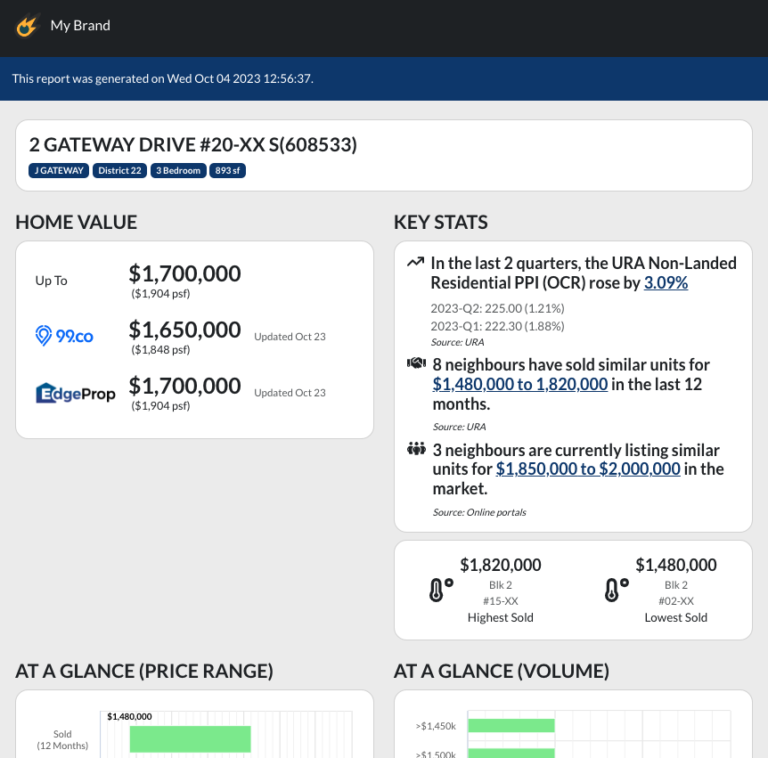The width and height of the screenshot is (768, 758).
Task: Click the EdgeProp logo
Action: 75,393
